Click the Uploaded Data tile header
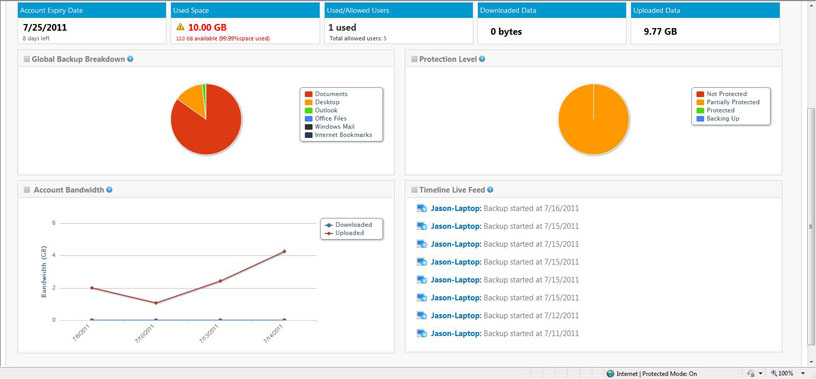Viewport: 816px width, 379px height. [x=706, y=10]
